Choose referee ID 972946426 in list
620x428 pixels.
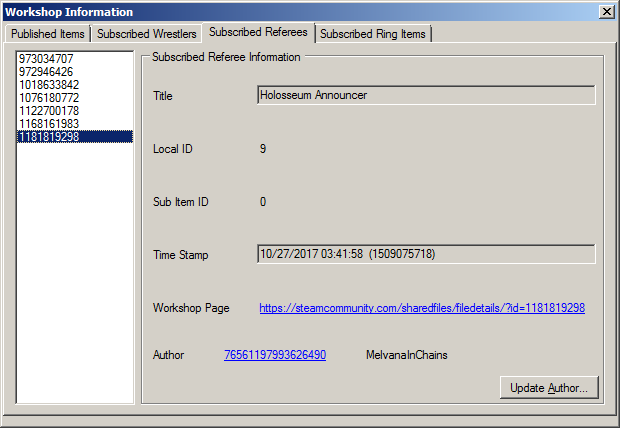(46, 72)
